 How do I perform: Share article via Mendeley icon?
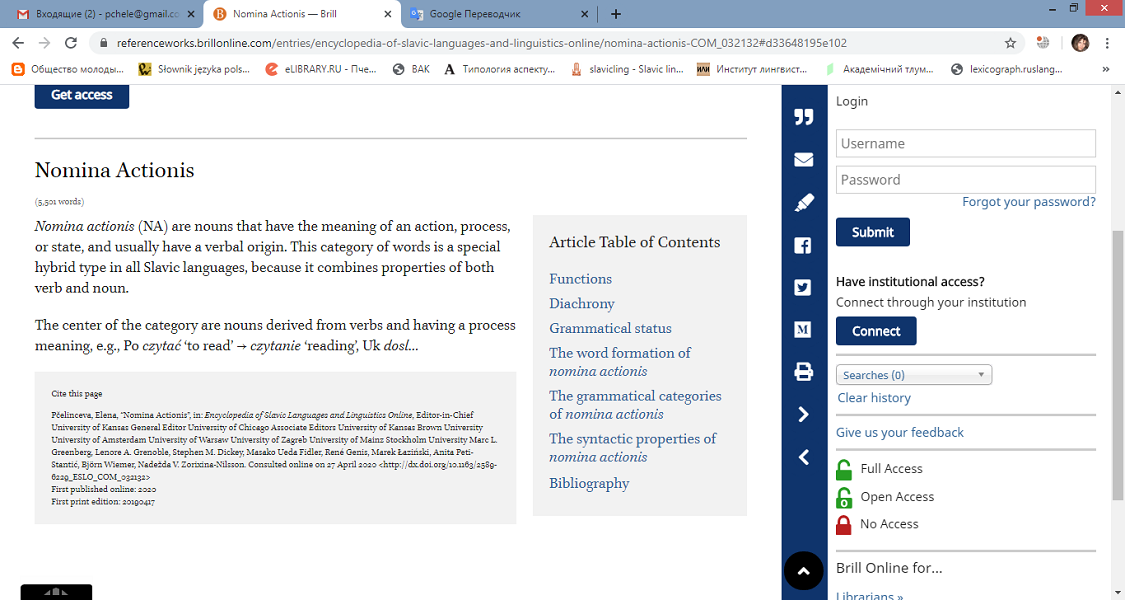click(x=803, y=329)
